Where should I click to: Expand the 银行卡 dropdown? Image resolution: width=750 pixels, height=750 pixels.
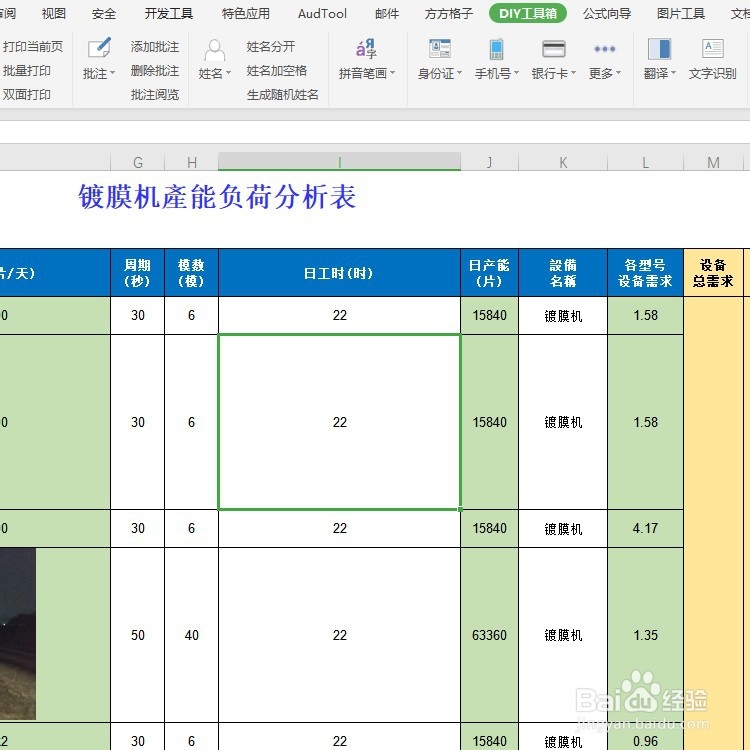pyautogui.click(x=573, y=73)
